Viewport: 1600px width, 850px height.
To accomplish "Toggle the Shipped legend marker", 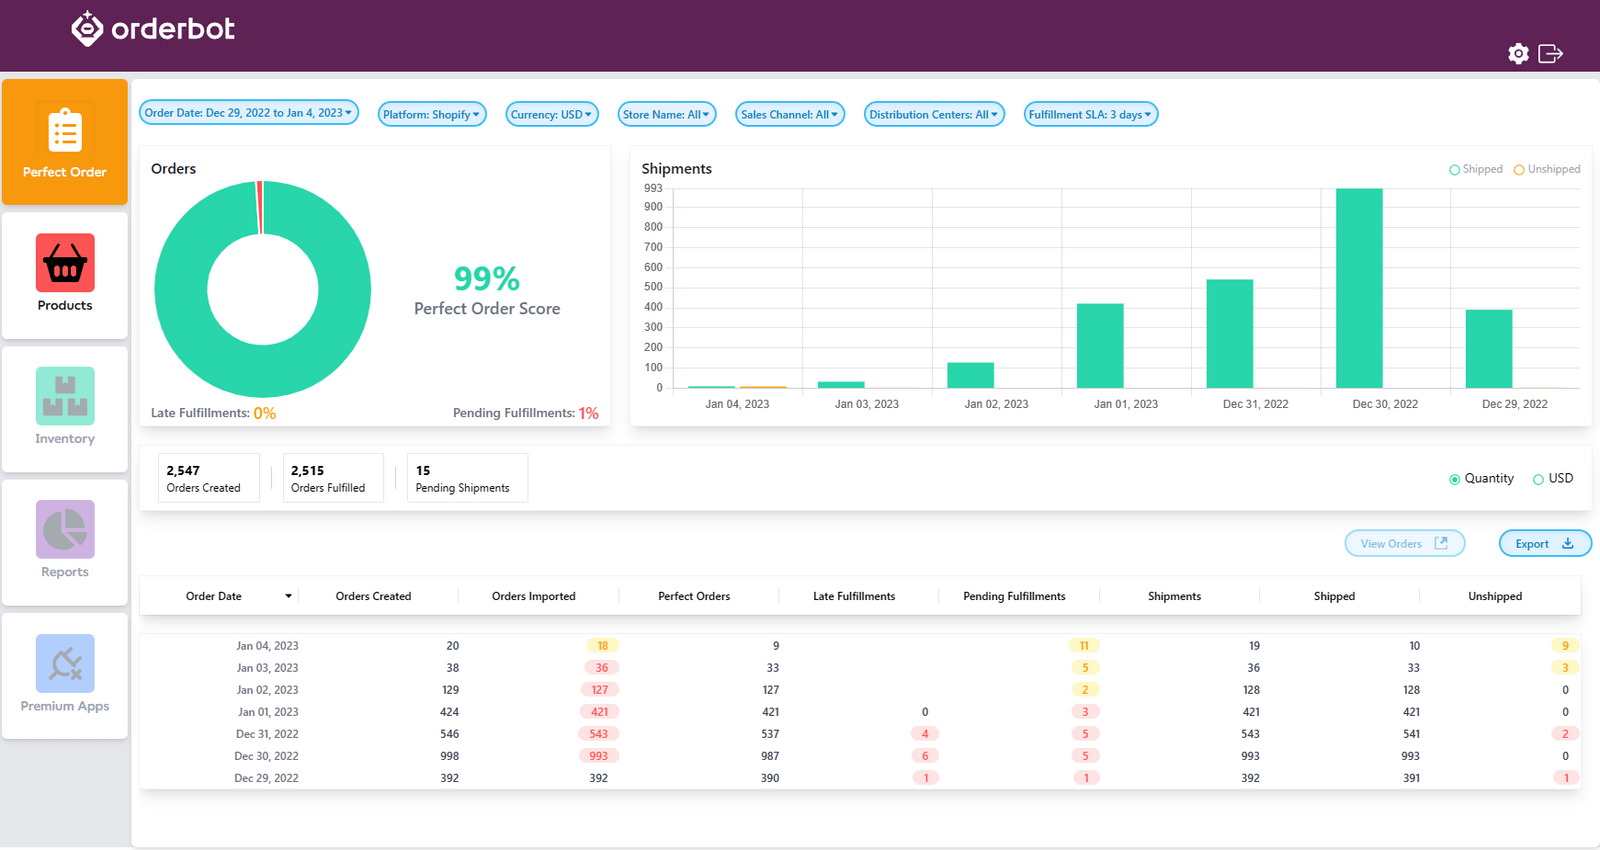I will pos(1454,170).
